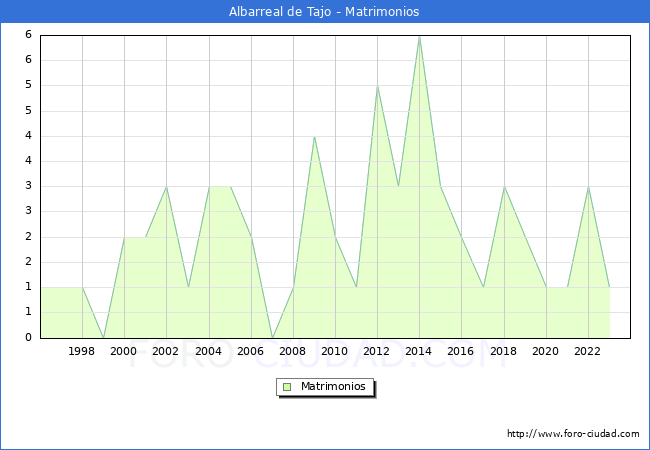Select the 2020 x-axis label

click(x=546, y=351)
